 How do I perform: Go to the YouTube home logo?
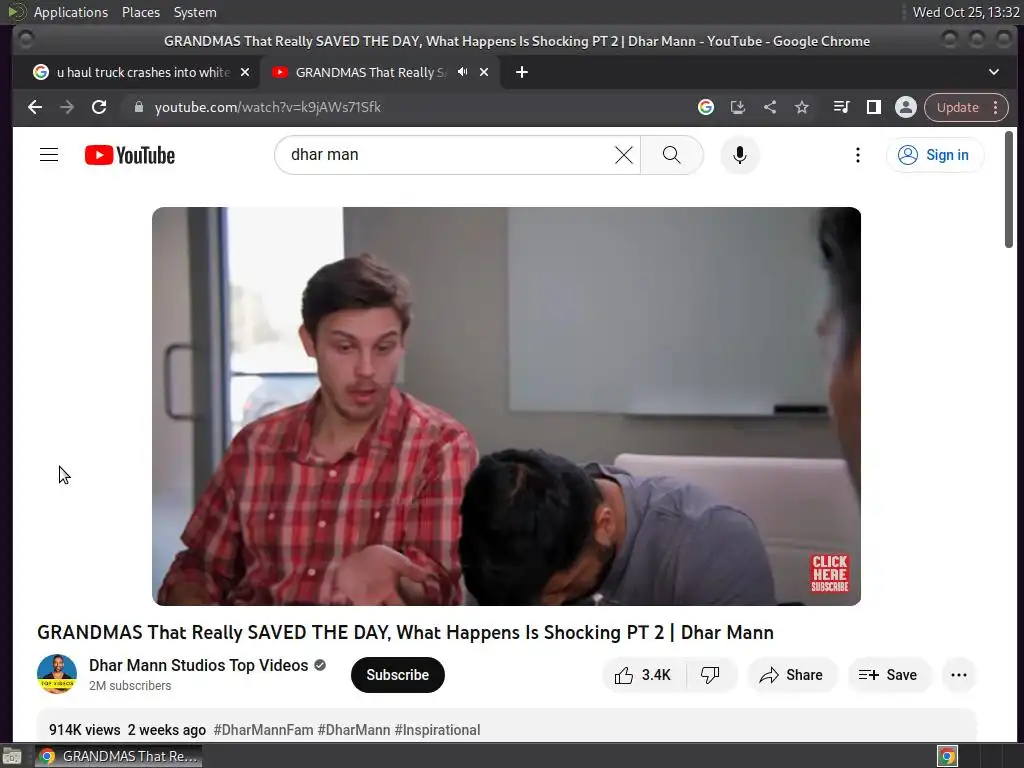pos(130,155)
